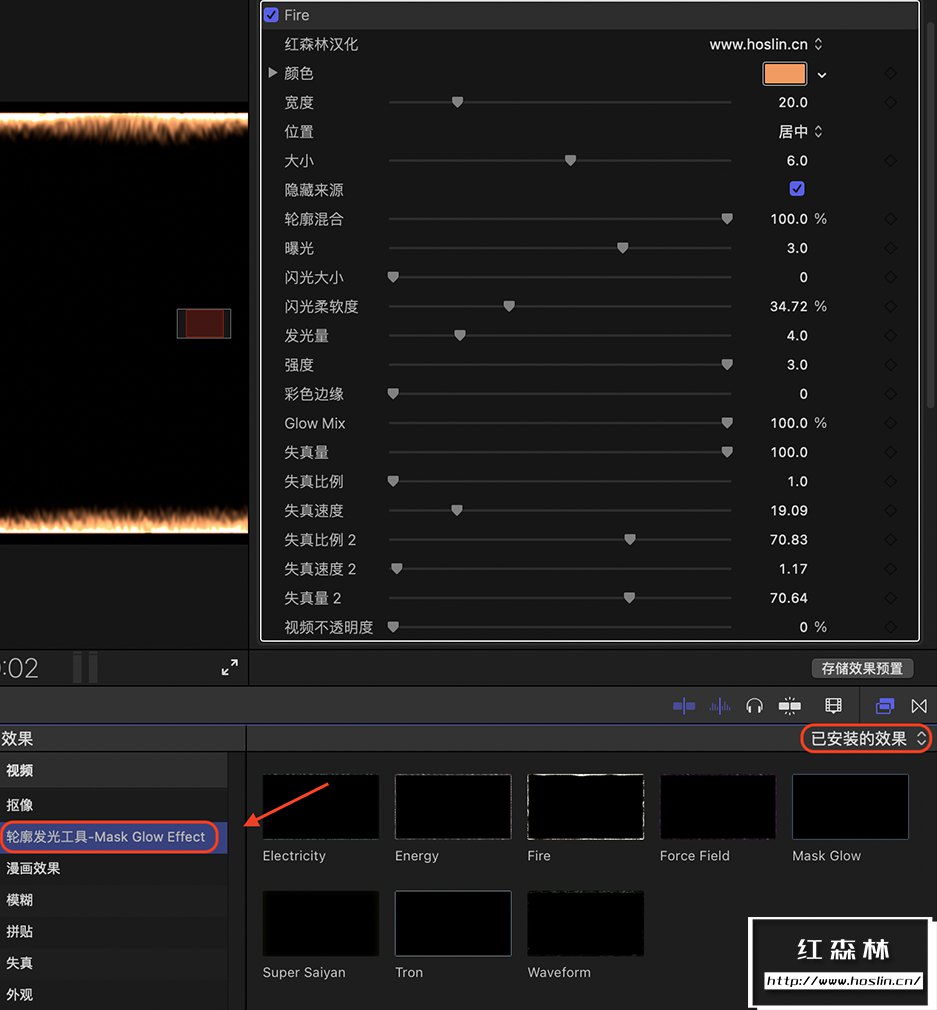The height and width of the screenshot is (1010, 937).
Task: Add keyframe for 轮廓混合 parameter
Action: point(891,219)
